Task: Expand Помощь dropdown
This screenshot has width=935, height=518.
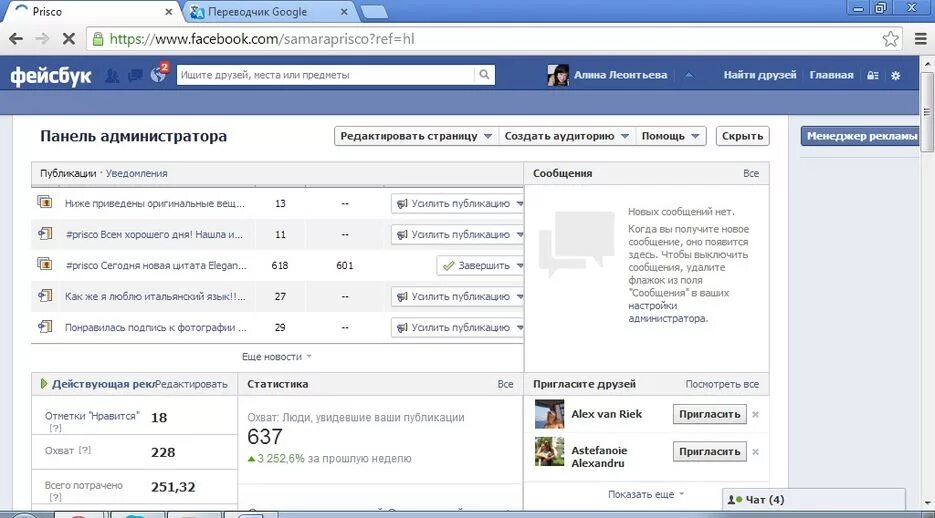Action: coord(670,136)
